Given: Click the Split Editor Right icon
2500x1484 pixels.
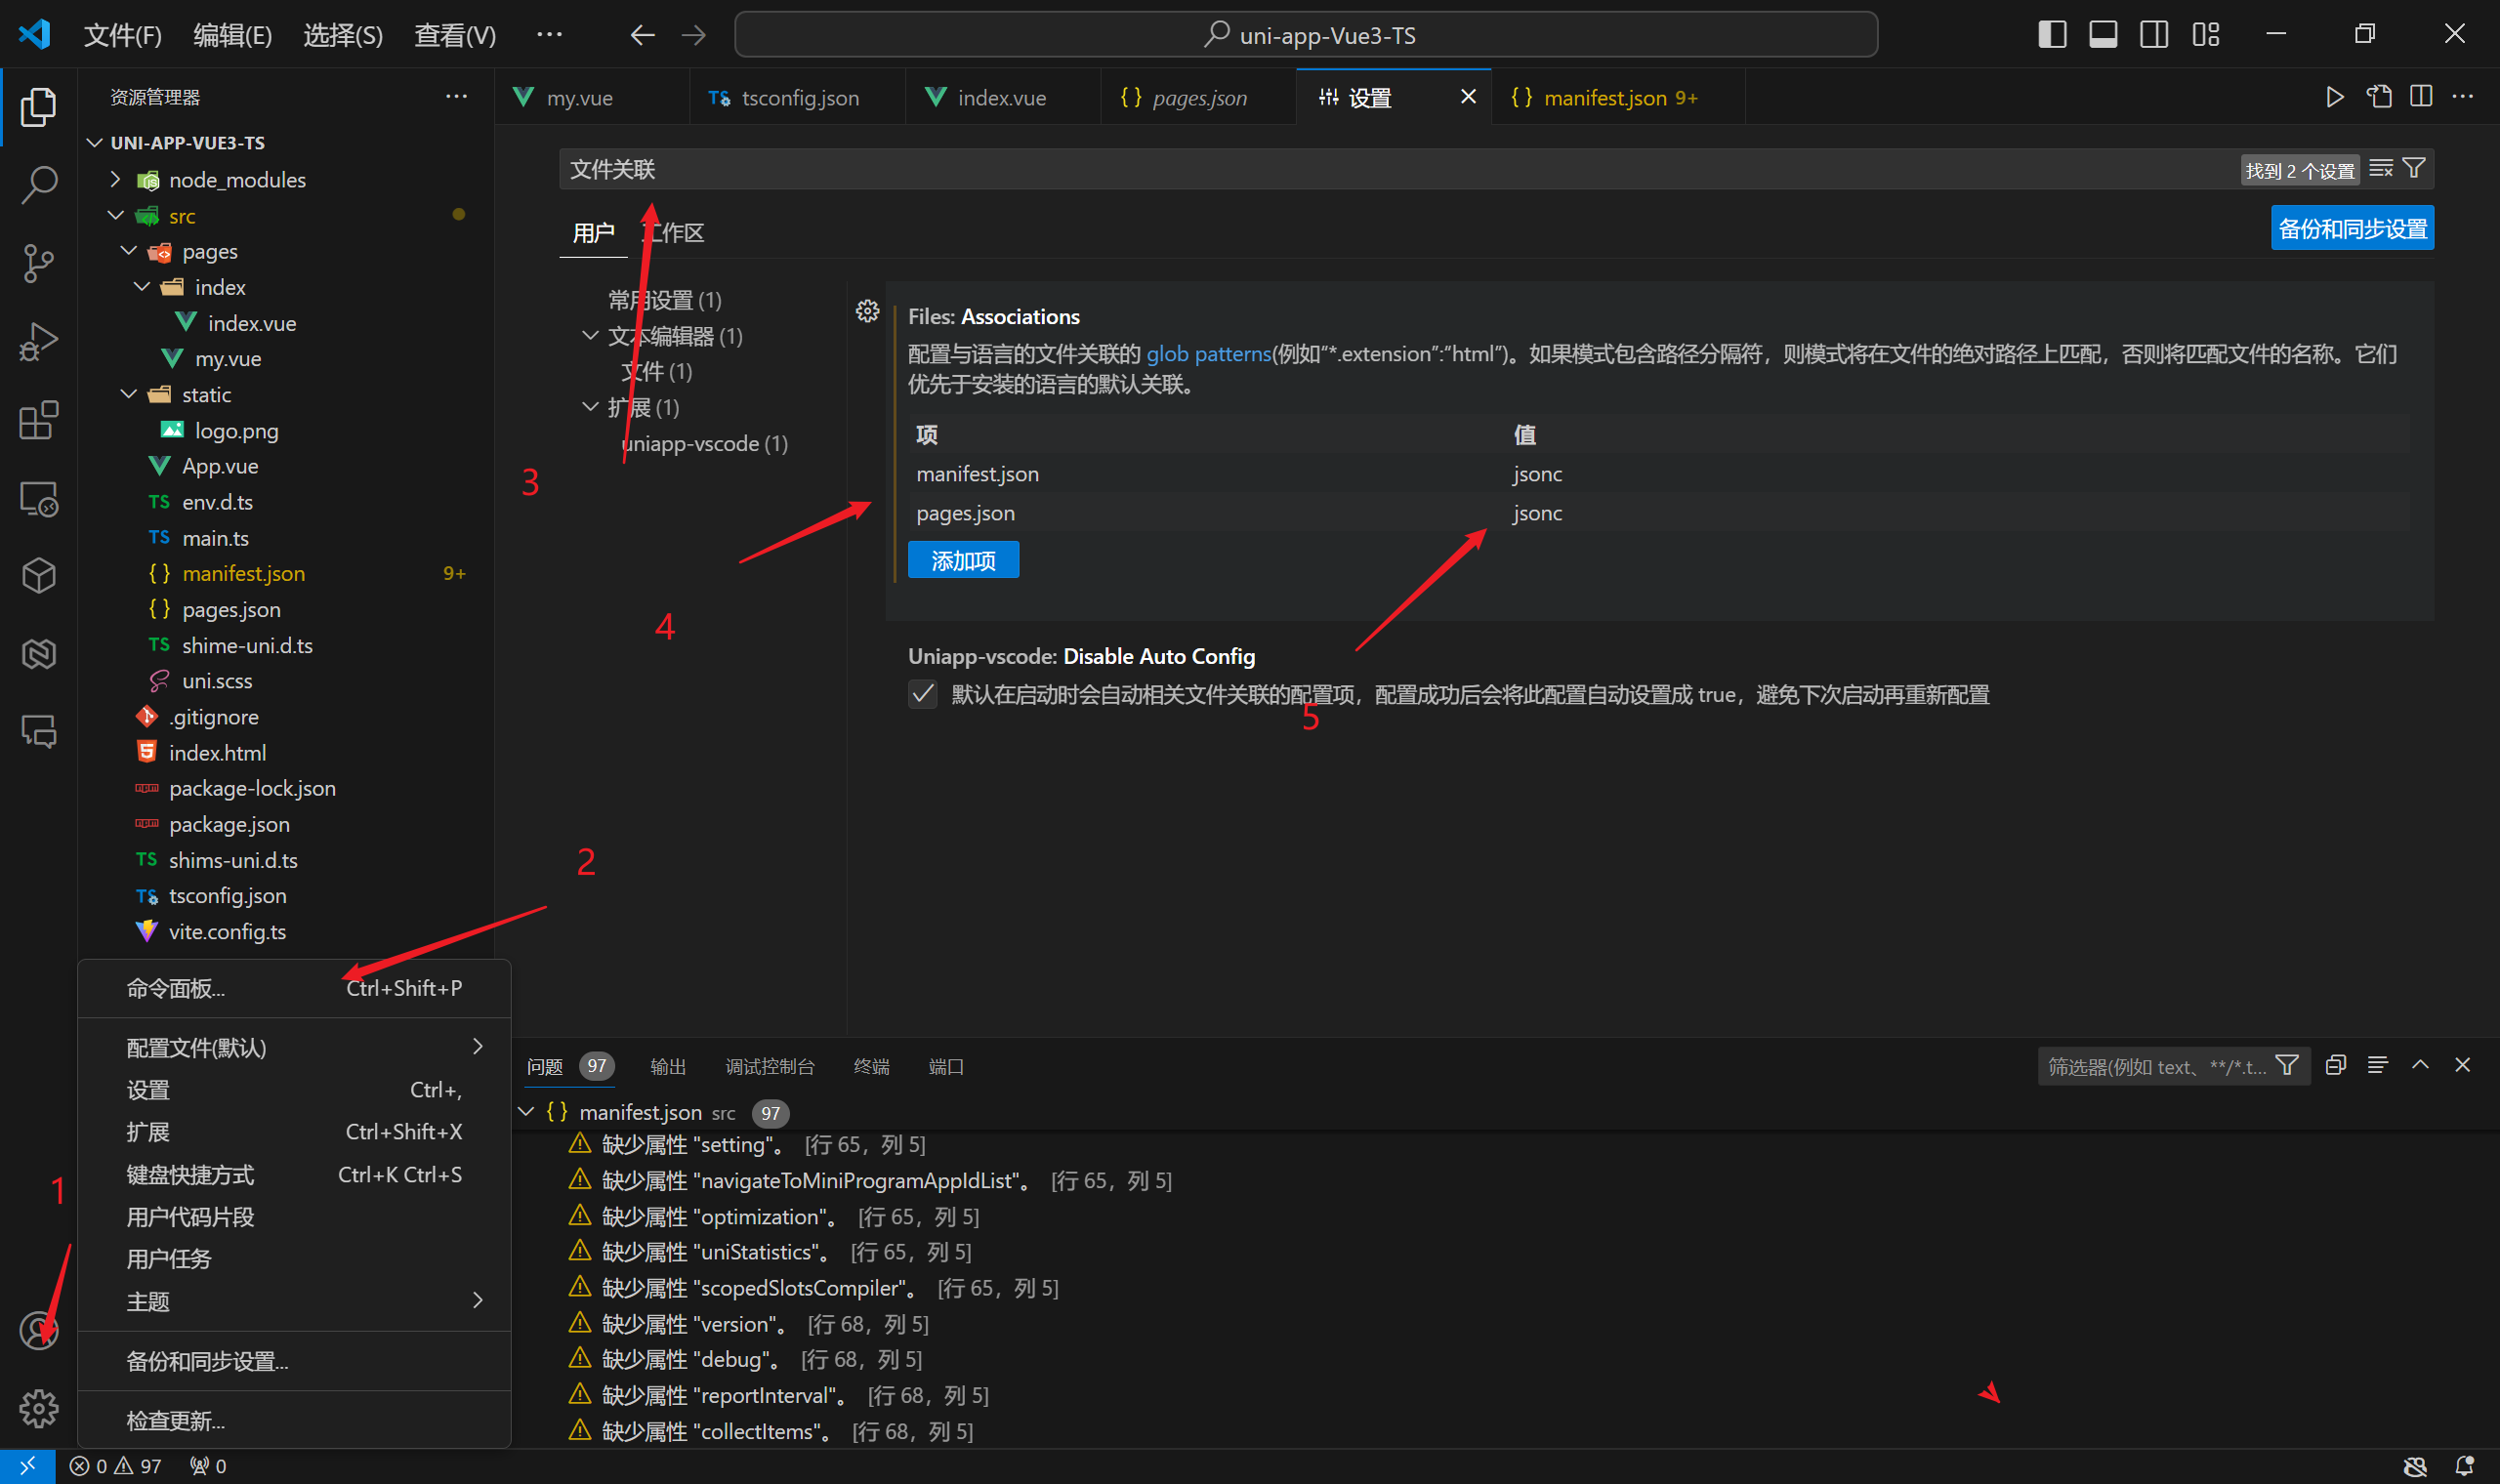Looking at the screenshot, I should [x=2421, y=97].
